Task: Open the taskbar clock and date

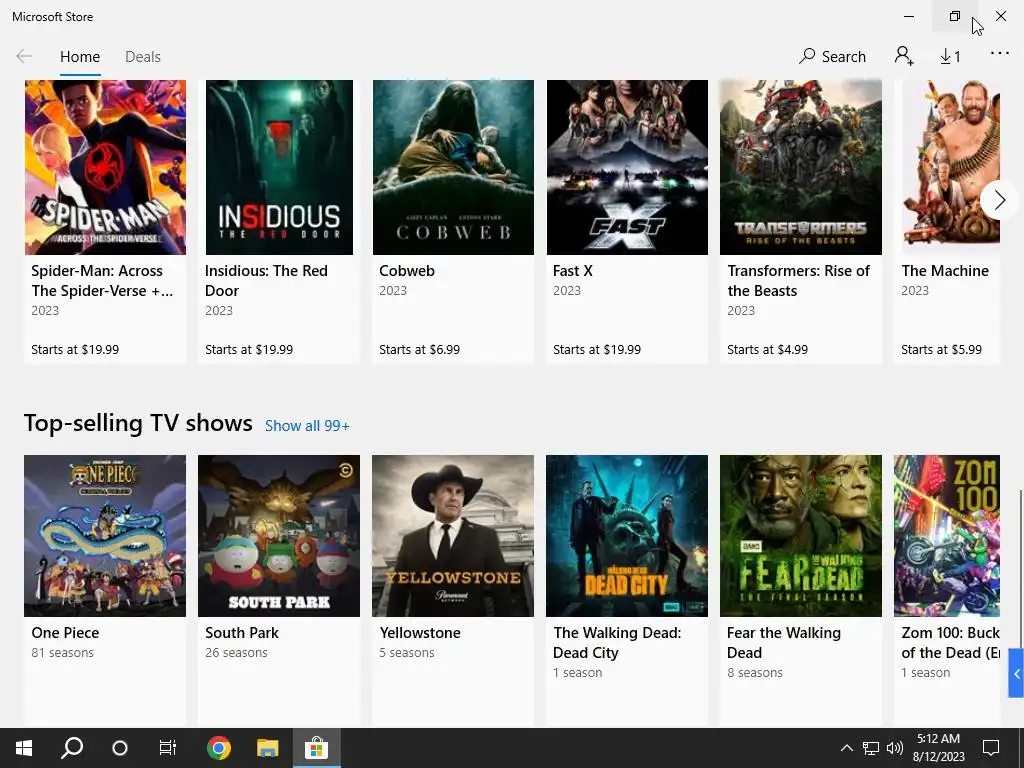Action: coord(938,748)
